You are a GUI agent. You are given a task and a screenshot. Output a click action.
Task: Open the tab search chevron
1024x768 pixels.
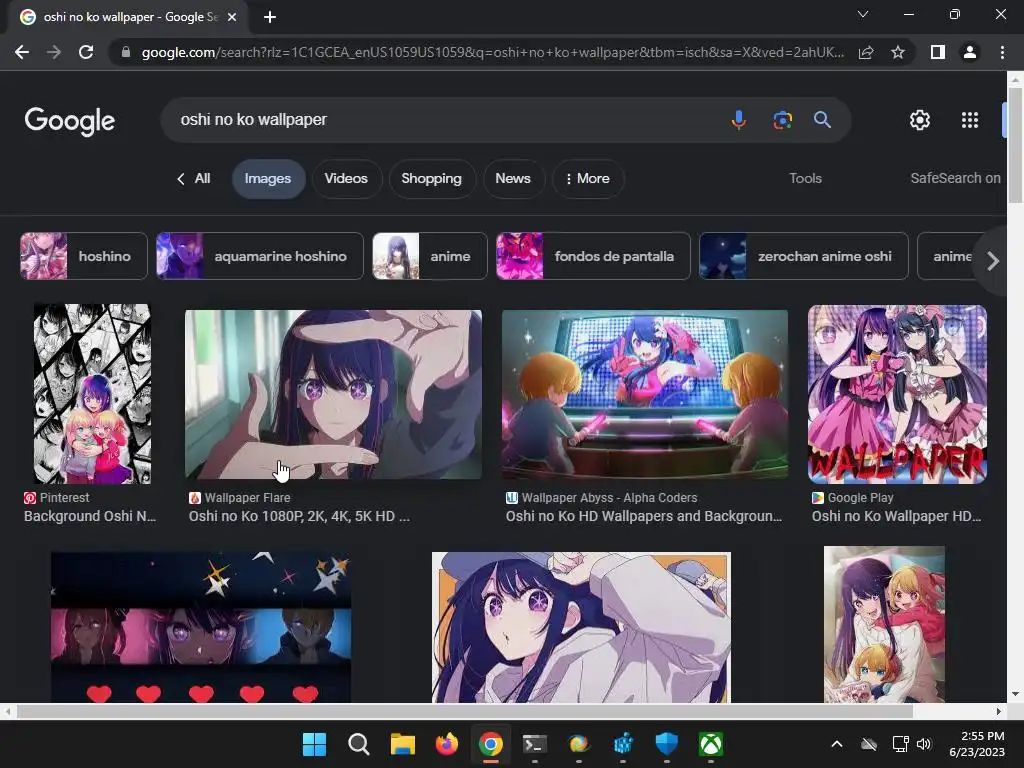point(863,14)
